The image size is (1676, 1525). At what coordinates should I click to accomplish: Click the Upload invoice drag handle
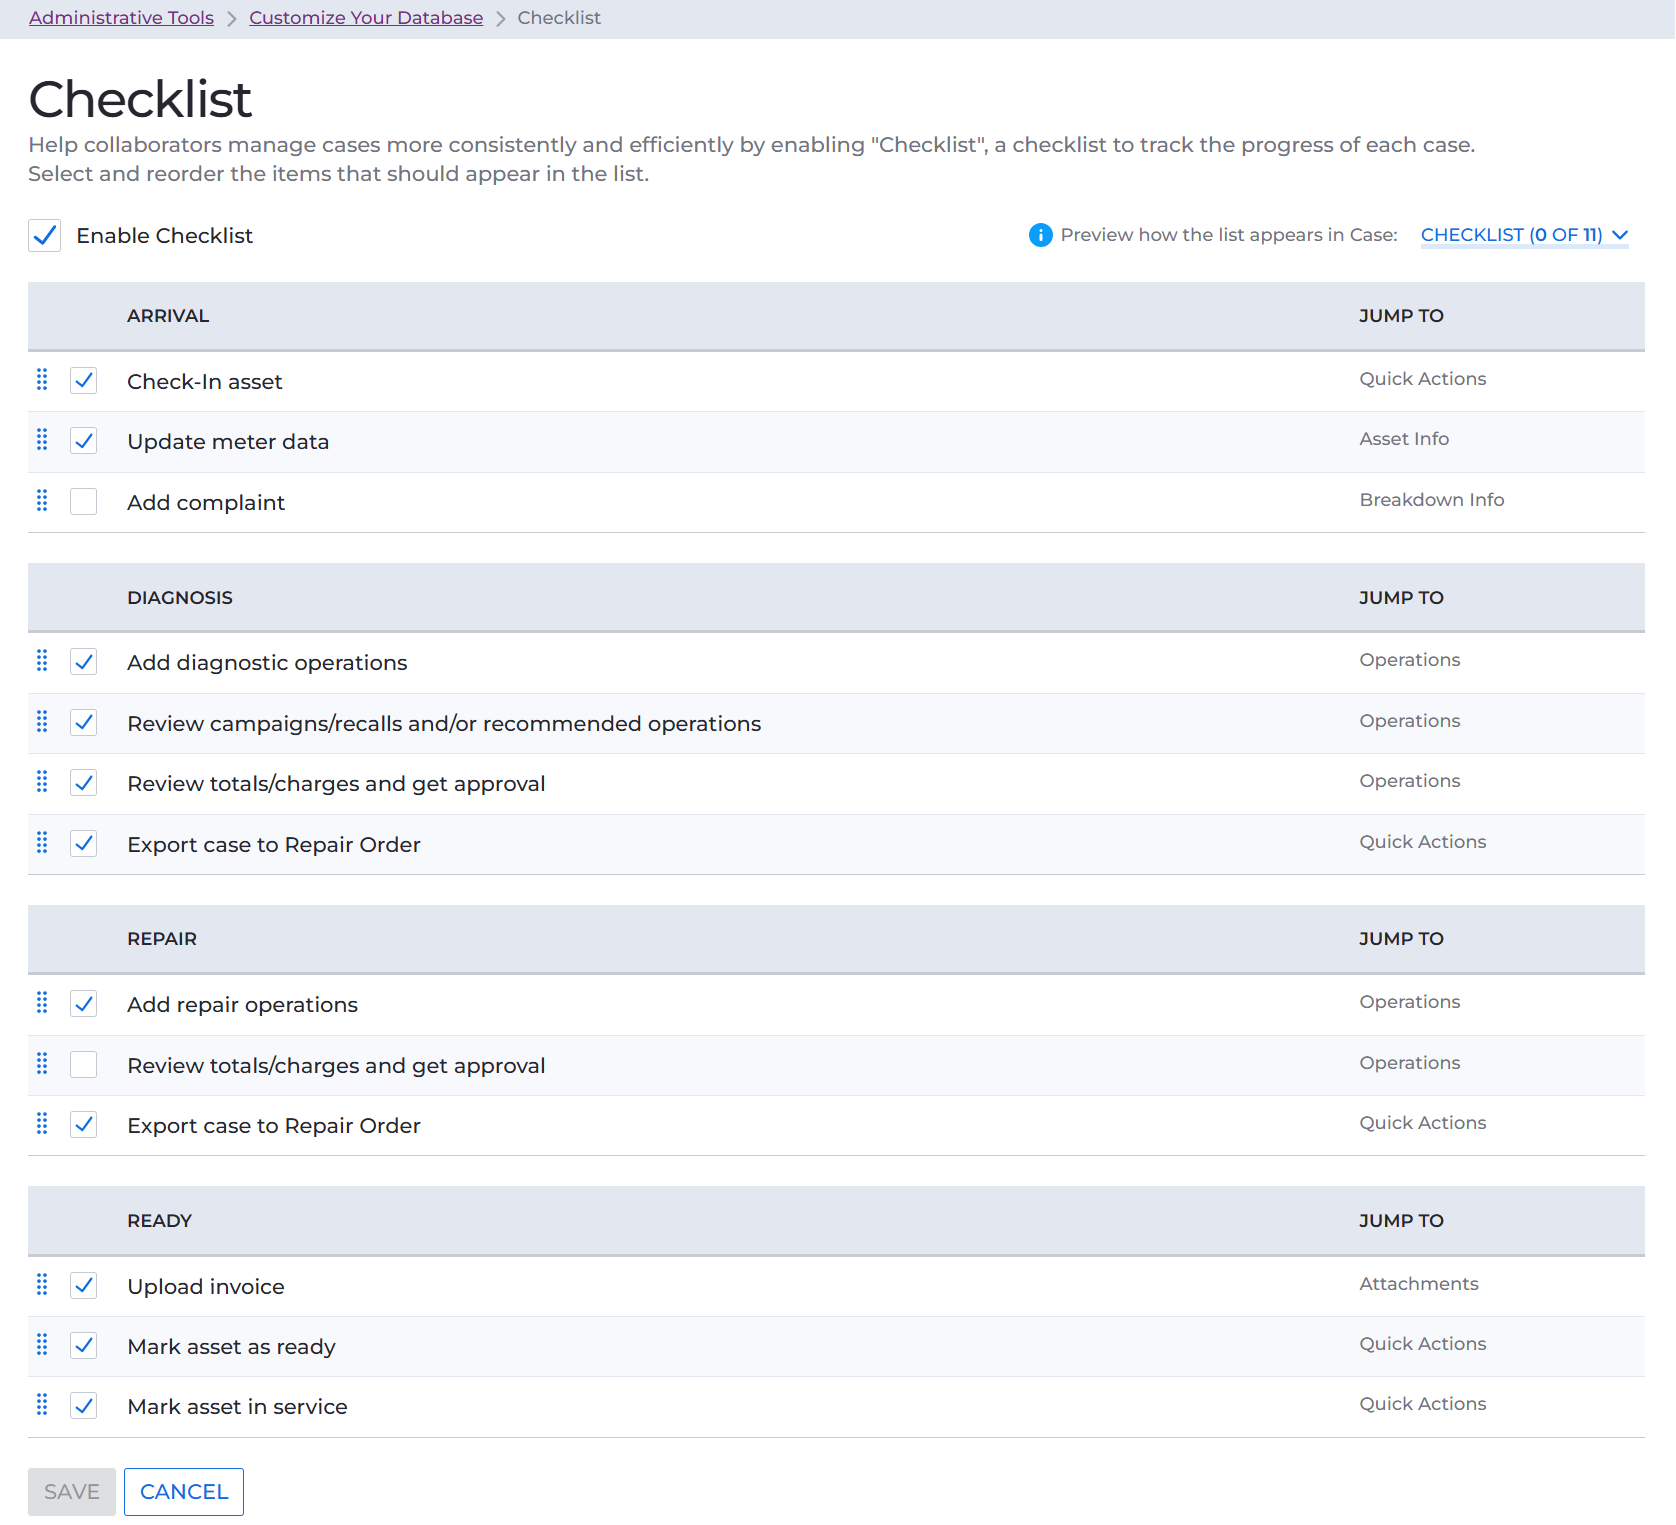pyautogui.click(x=42, y=1285)
